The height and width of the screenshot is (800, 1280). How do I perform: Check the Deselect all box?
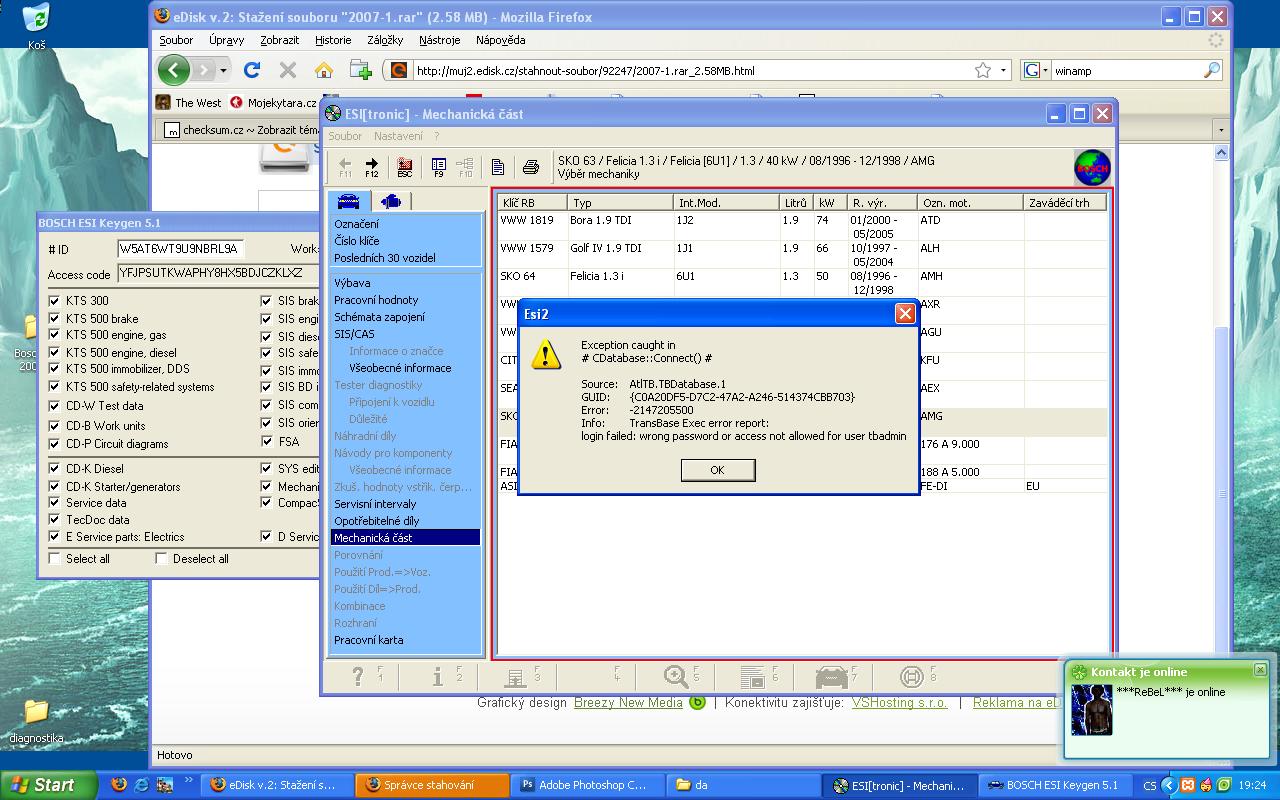pos(161,559)
